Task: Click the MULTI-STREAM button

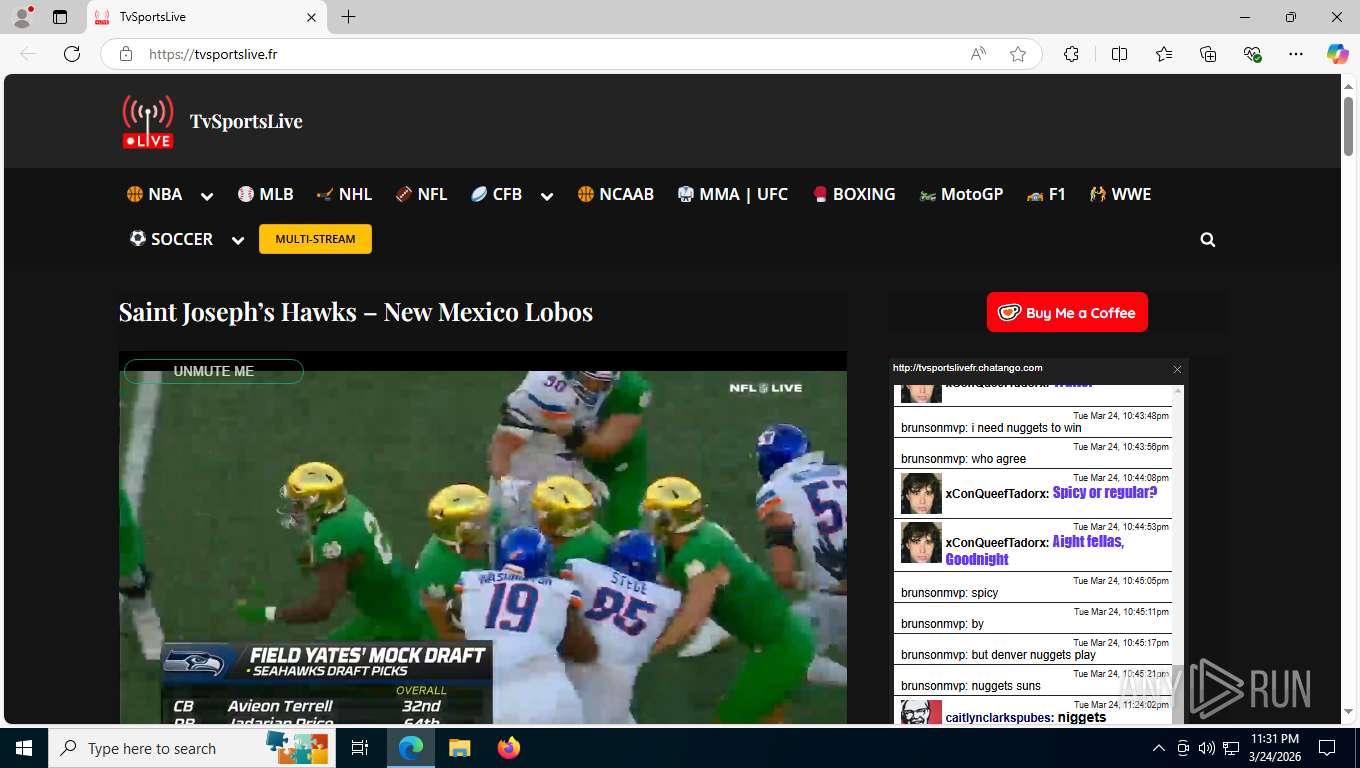Action: [315, 239]
